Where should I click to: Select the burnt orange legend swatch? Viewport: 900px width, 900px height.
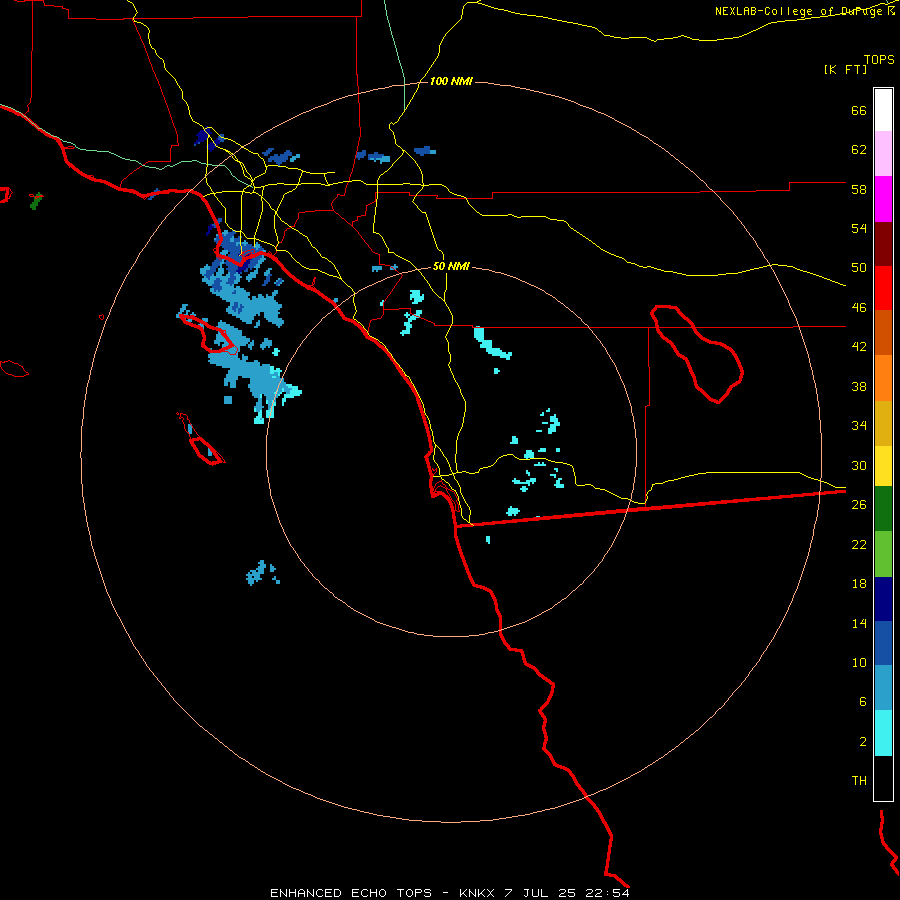coord(883,332)
